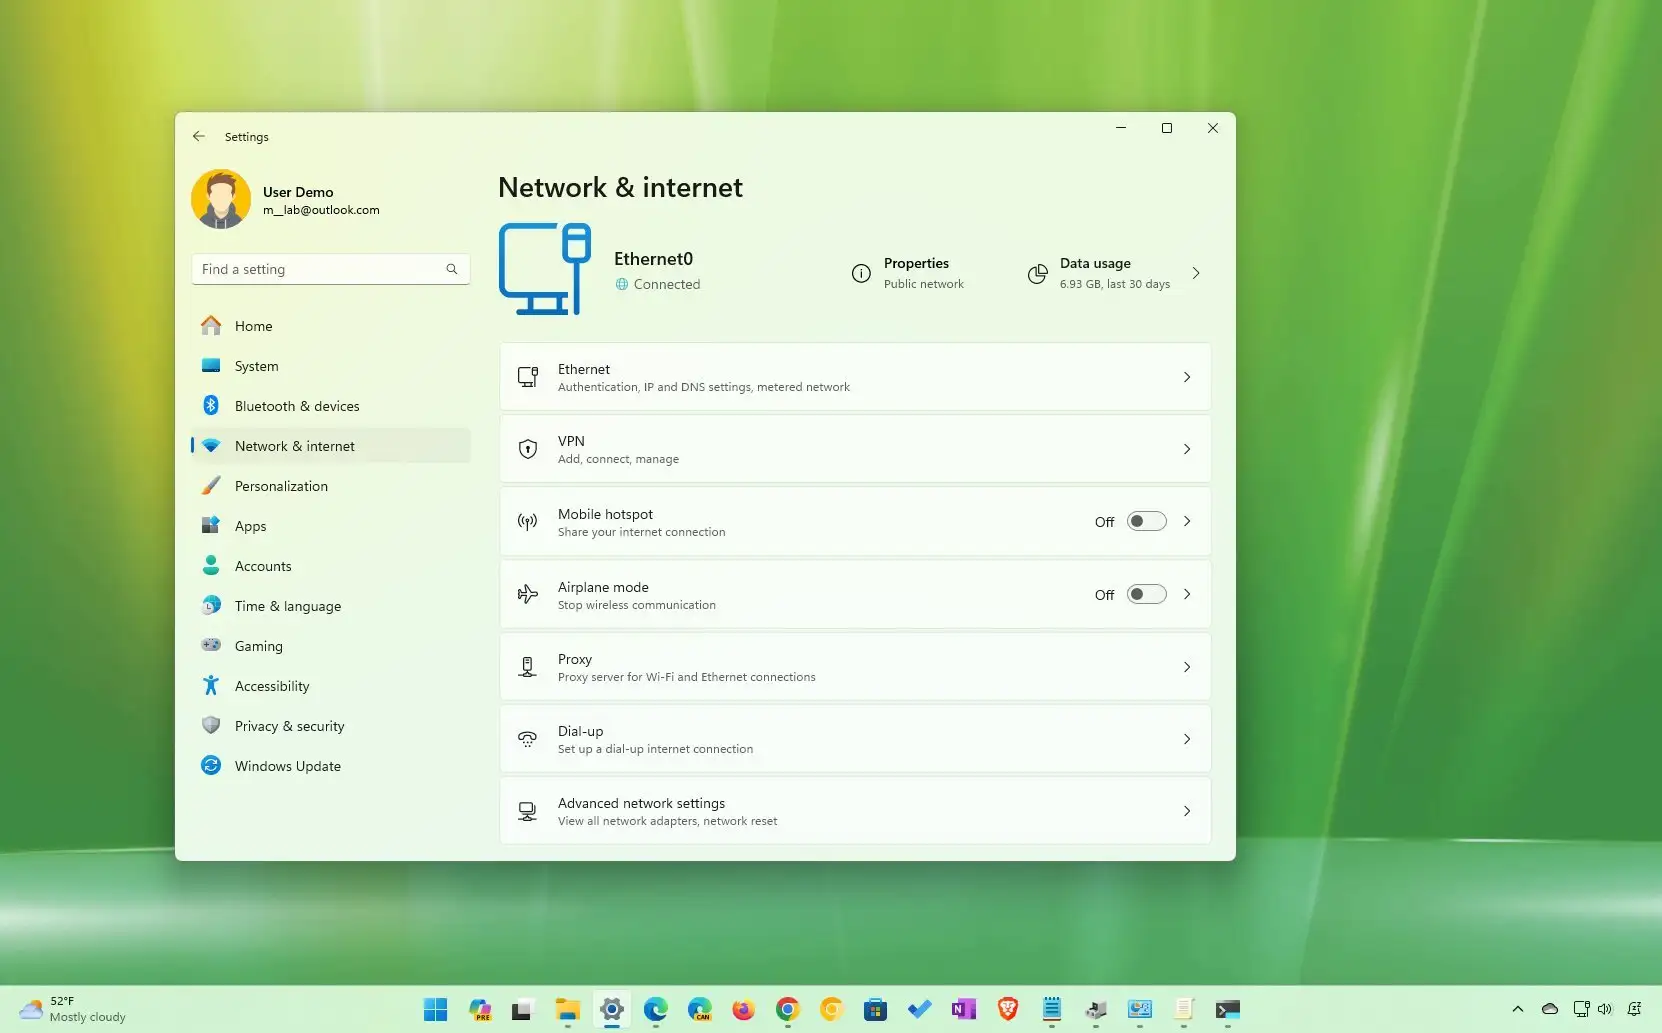Expand the Mobile hotspot chevron
The height and width of the screenshot is (1033, 1662).
point(1187,521)
